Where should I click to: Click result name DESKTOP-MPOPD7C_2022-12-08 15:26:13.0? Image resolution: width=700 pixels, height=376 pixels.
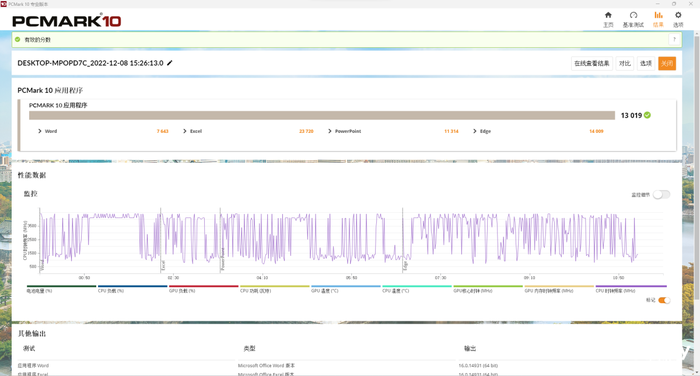pos(90,63)
